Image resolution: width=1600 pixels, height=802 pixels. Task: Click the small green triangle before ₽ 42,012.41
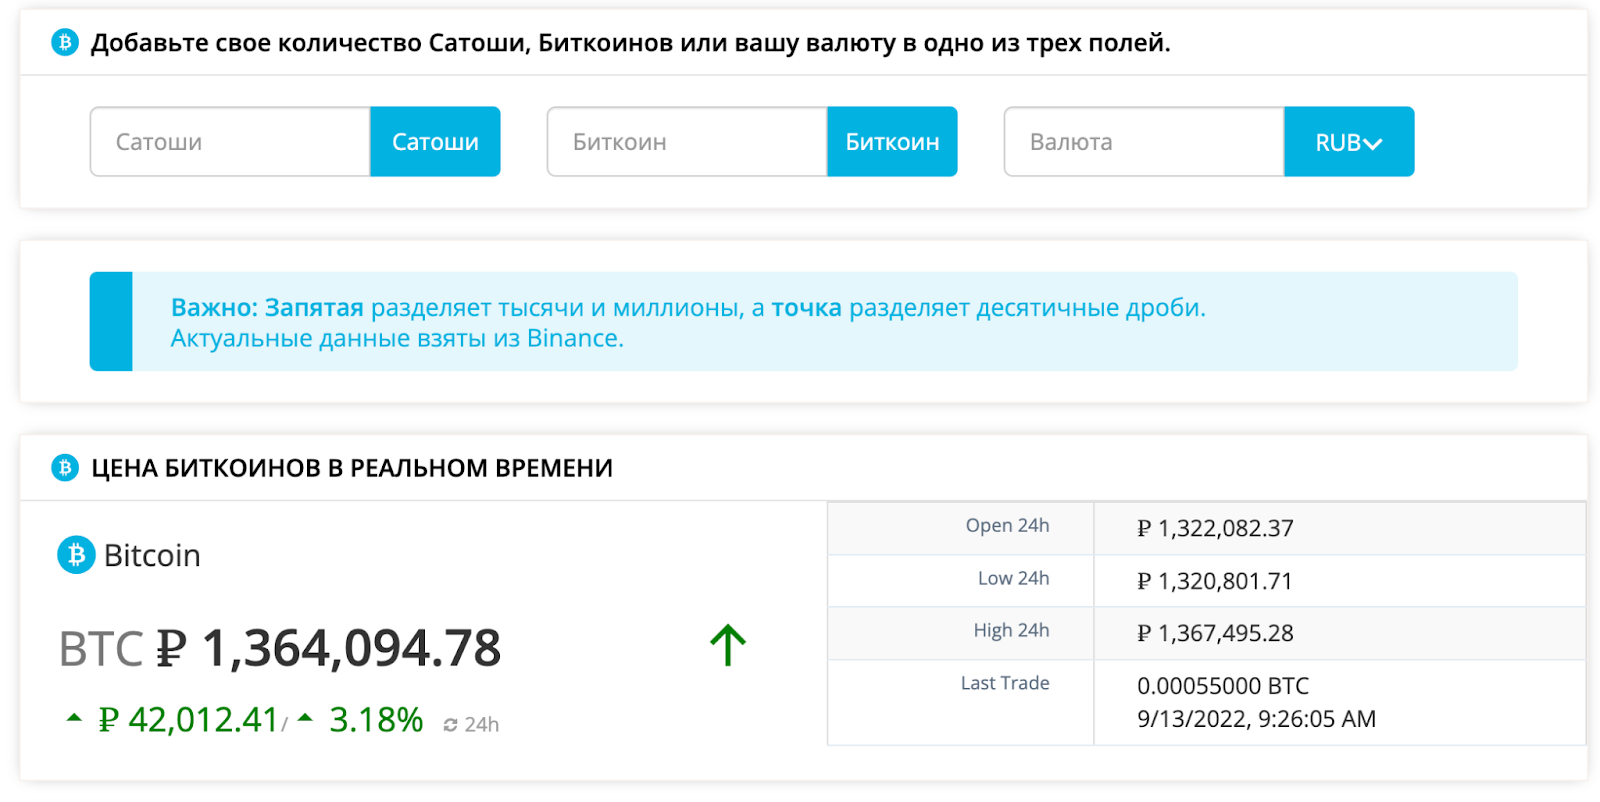pyautogui.click(x=74, y=717)
